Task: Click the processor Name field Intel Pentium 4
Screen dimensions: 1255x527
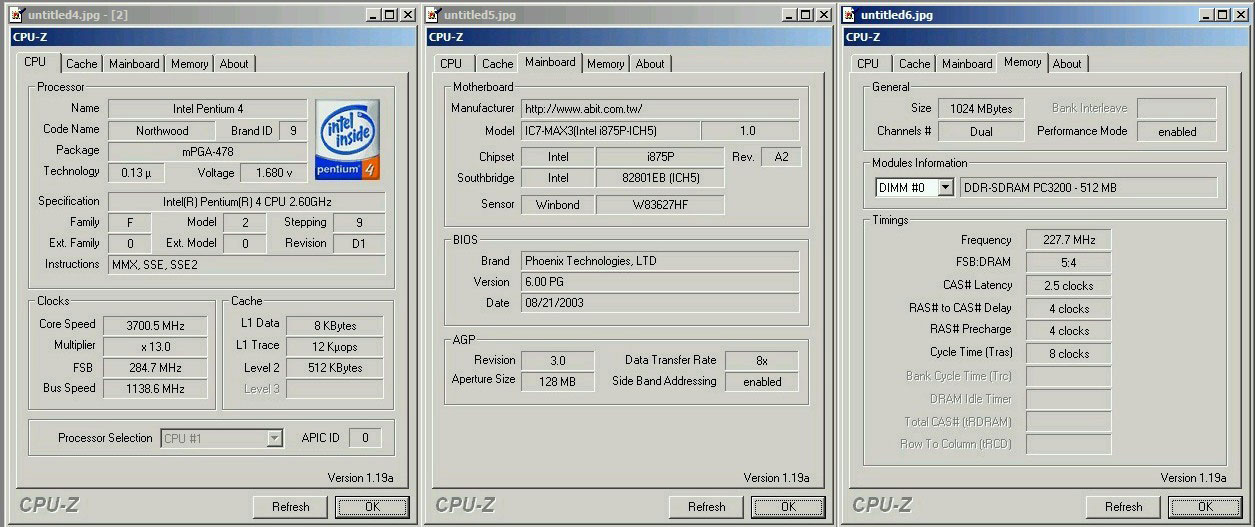Action: [207, 108]
